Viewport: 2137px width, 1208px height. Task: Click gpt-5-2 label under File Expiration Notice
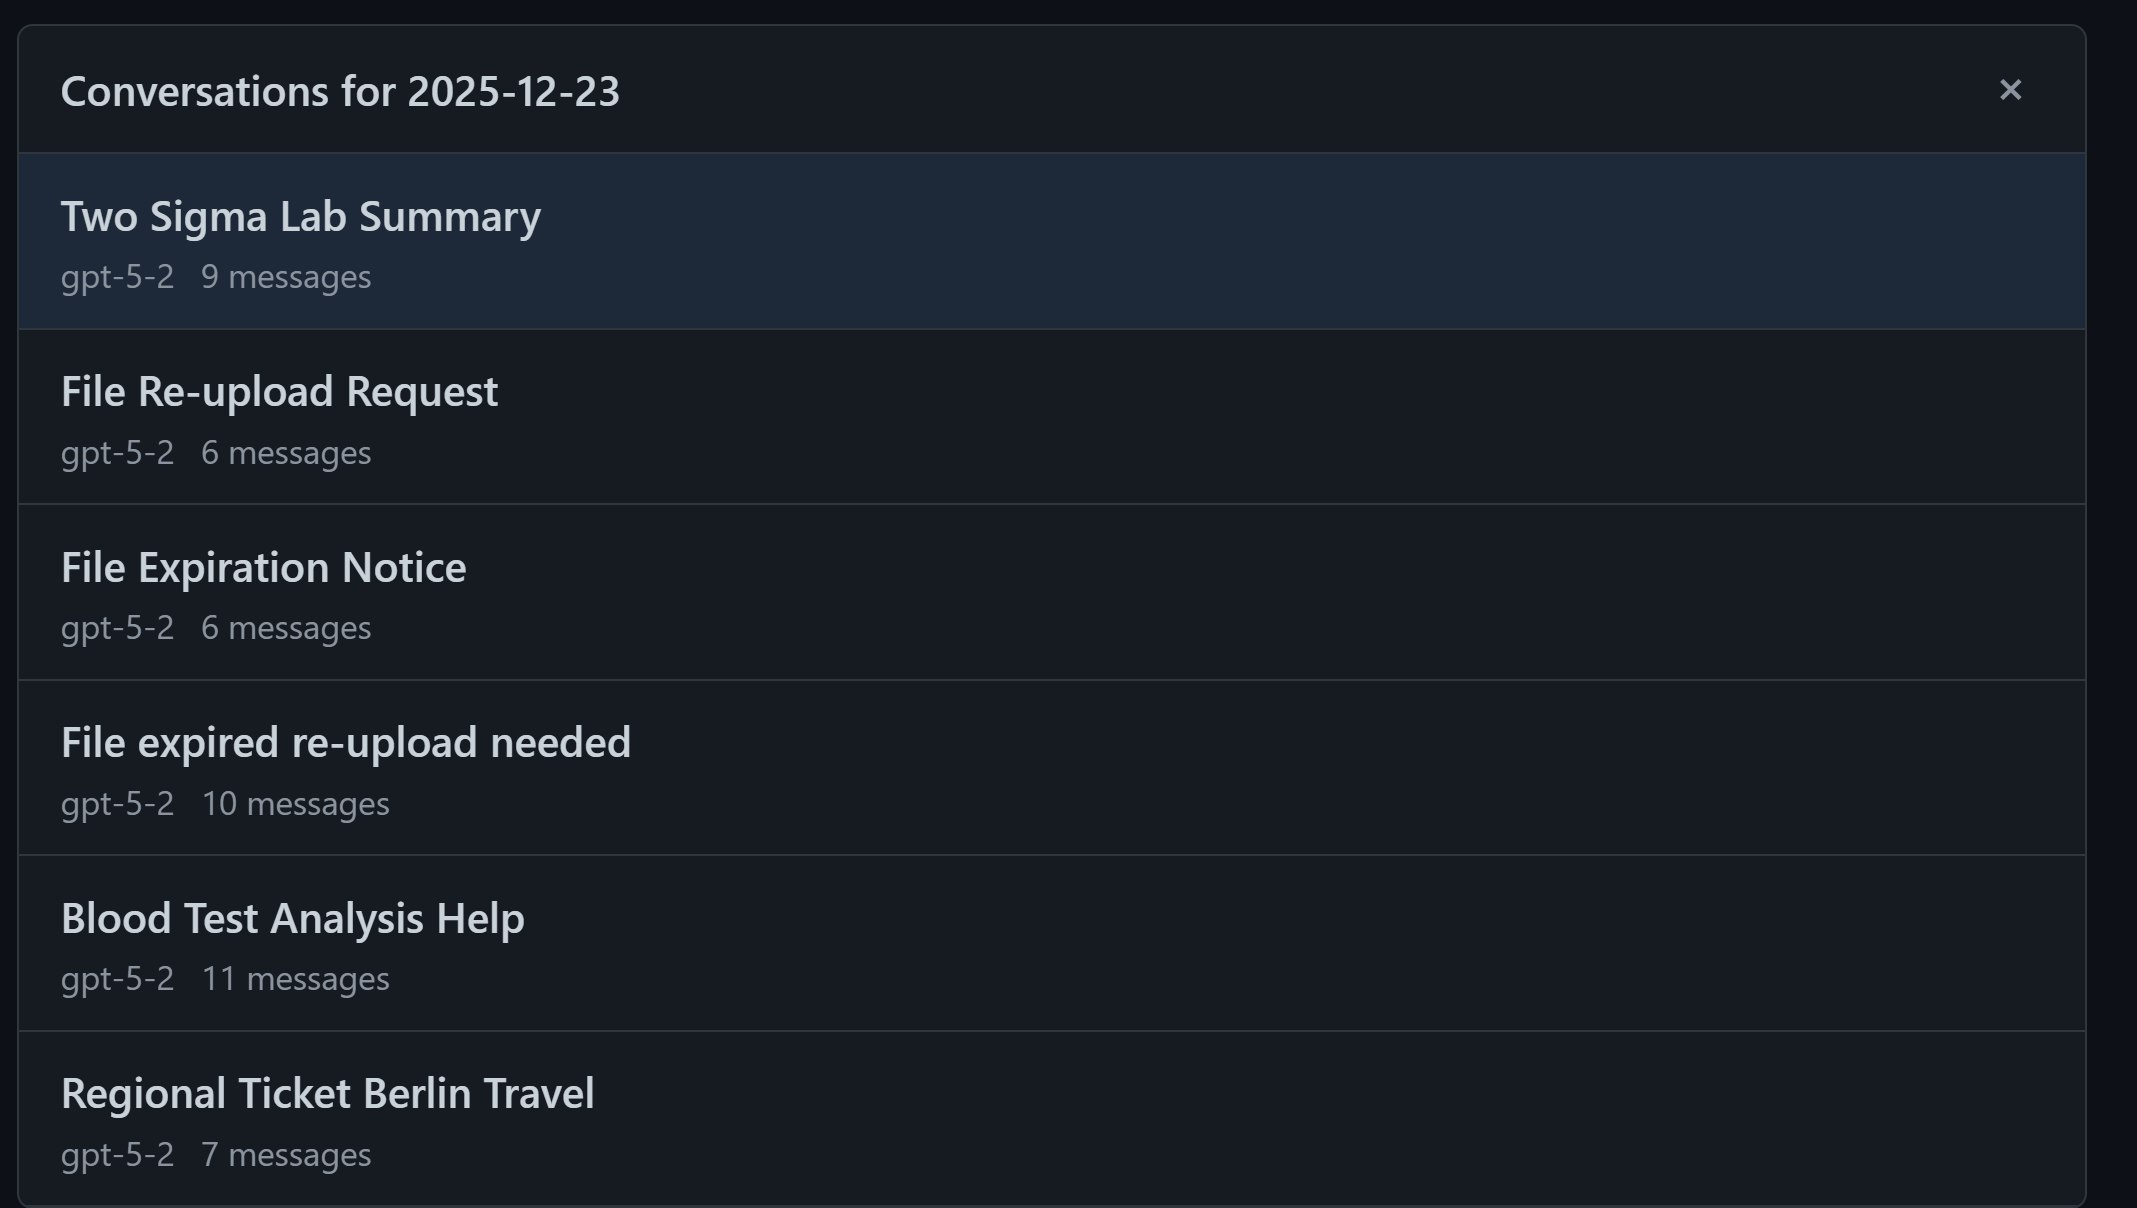click(x=117, y=628)
